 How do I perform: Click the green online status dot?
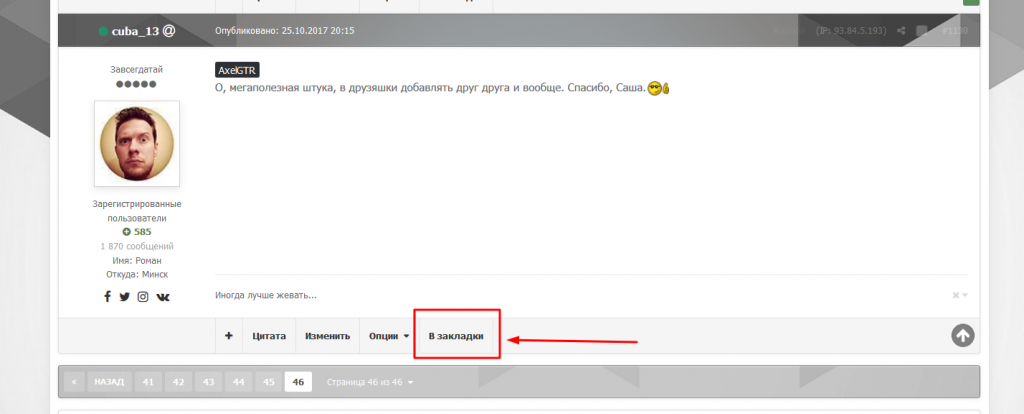[103, 31]
